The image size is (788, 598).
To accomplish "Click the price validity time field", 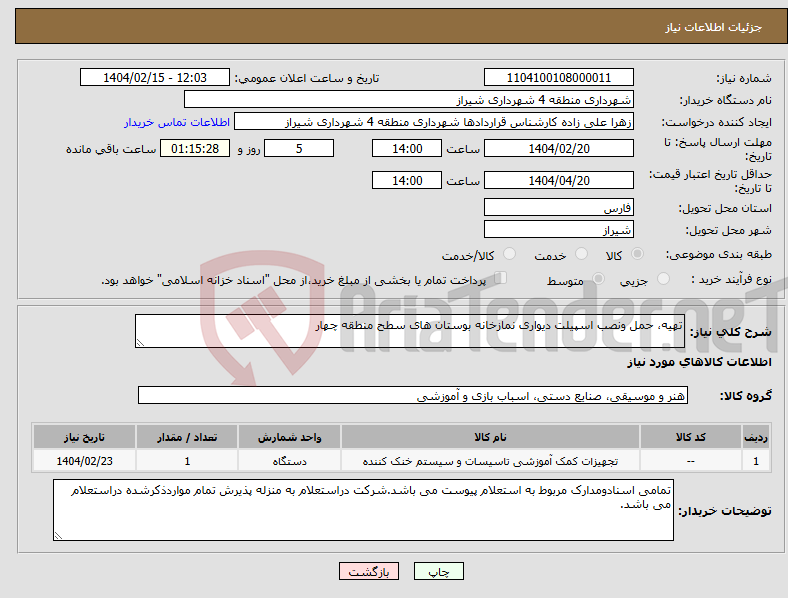I will tap(407, 180).
